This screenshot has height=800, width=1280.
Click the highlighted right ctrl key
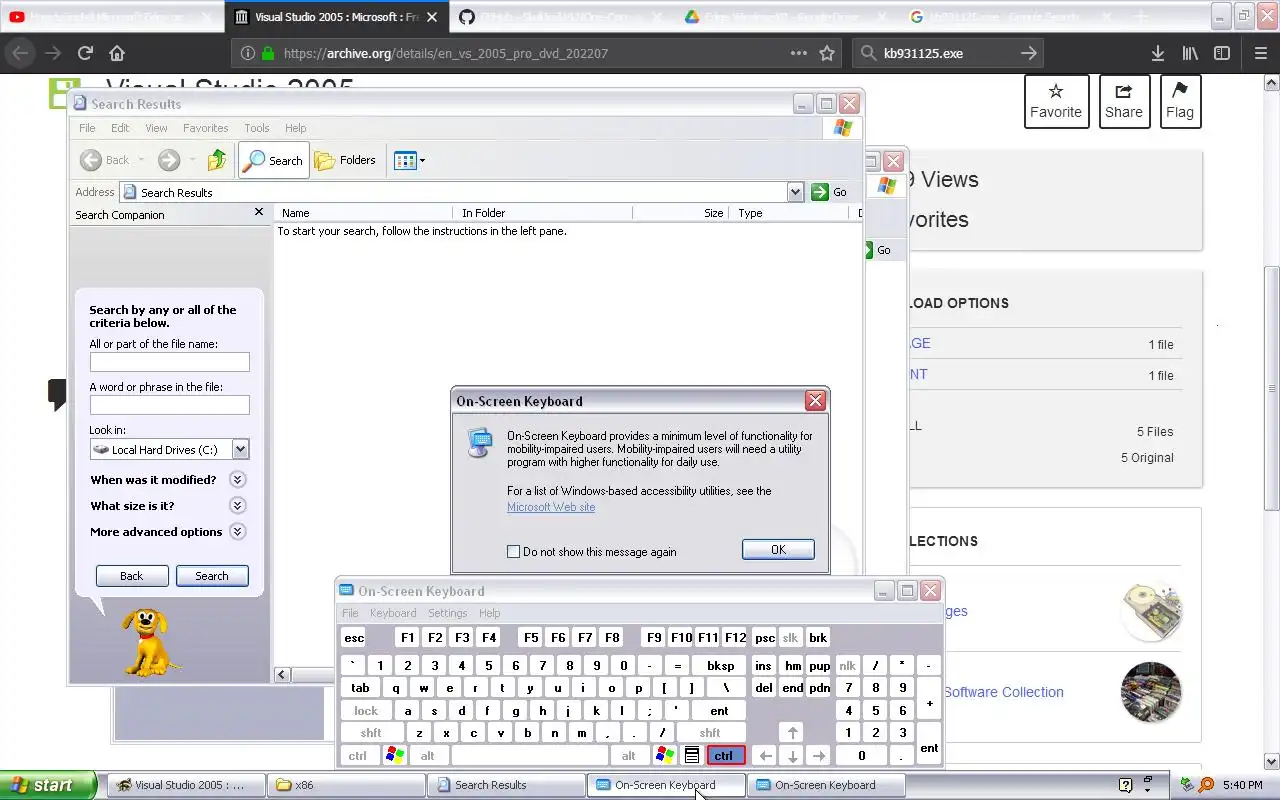click(726, 756)
